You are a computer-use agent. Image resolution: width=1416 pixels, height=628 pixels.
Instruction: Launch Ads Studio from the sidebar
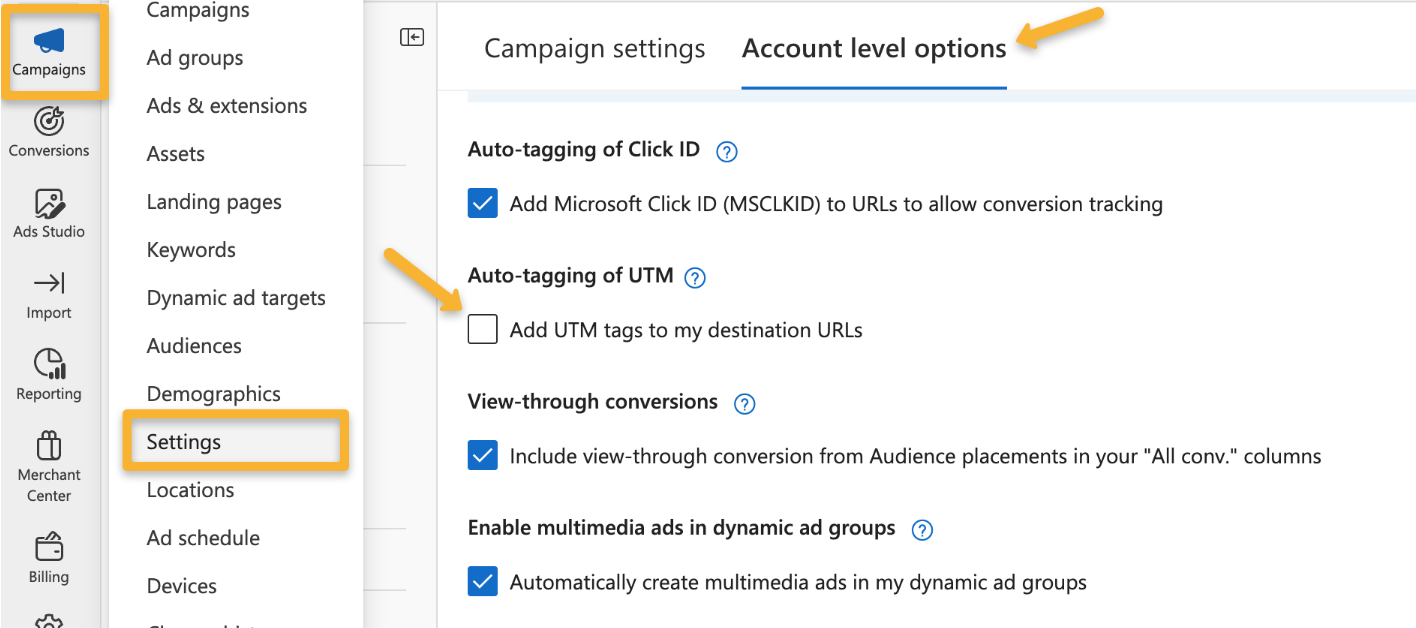point(49,204)
